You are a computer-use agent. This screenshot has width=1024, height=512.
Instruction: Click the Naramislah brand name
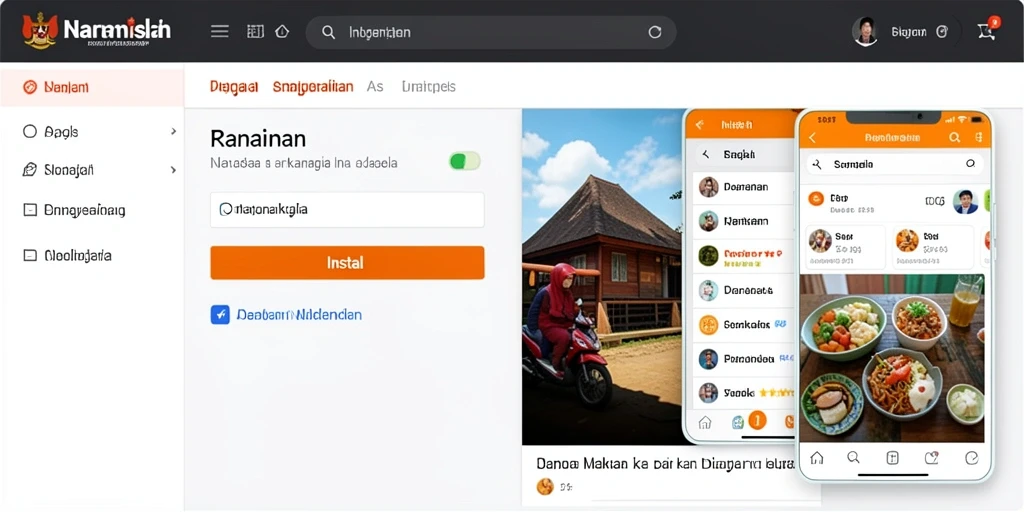pos(118,29)
